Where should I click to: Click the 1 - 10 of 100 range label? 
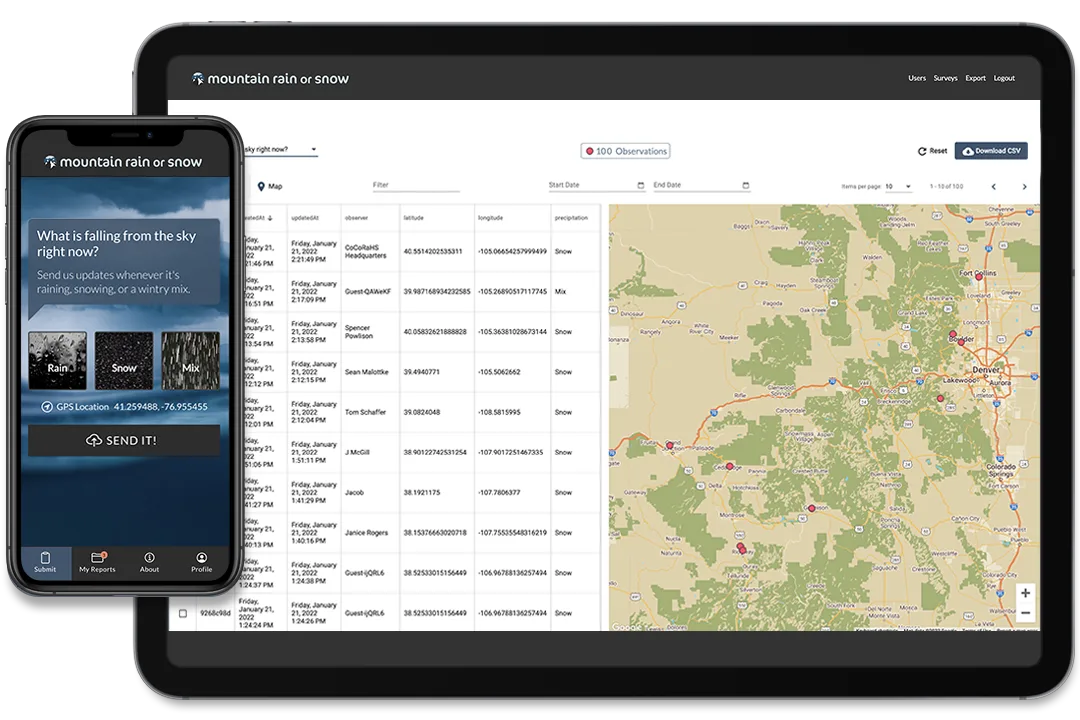946,187
